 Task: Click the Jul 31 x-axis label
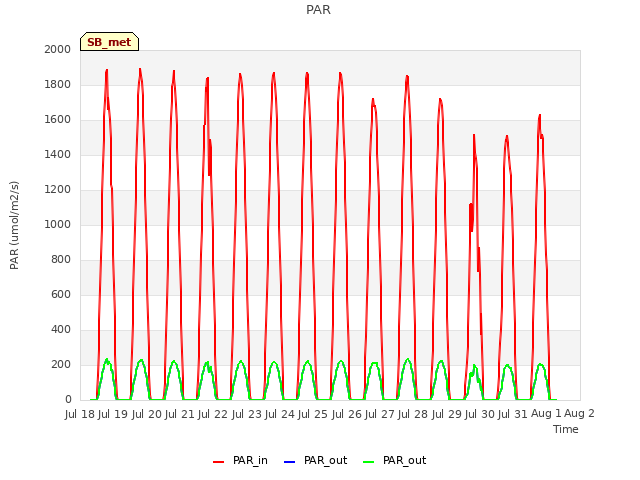click(513, 414)
